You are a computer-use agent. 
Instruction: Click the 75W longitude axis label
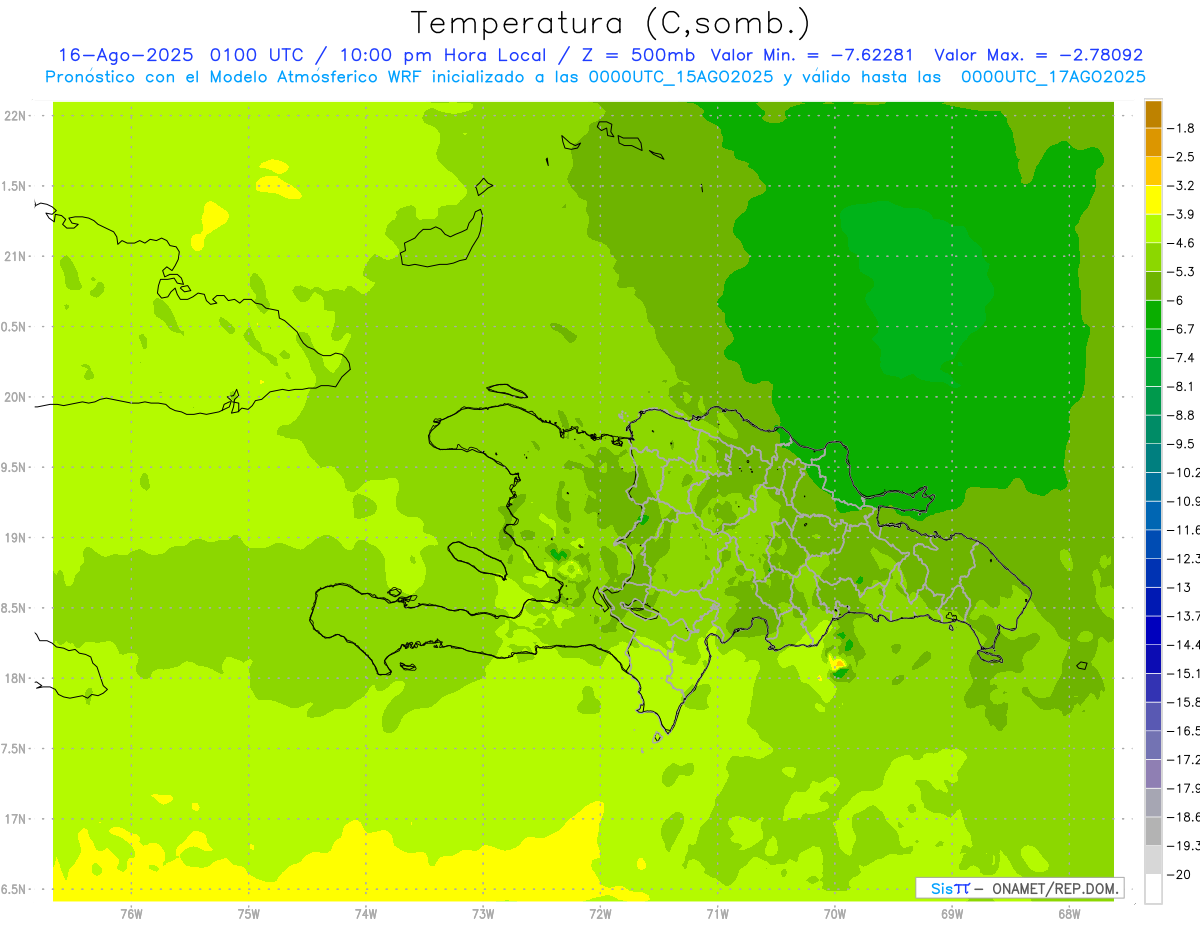click(x=249, y=913)
